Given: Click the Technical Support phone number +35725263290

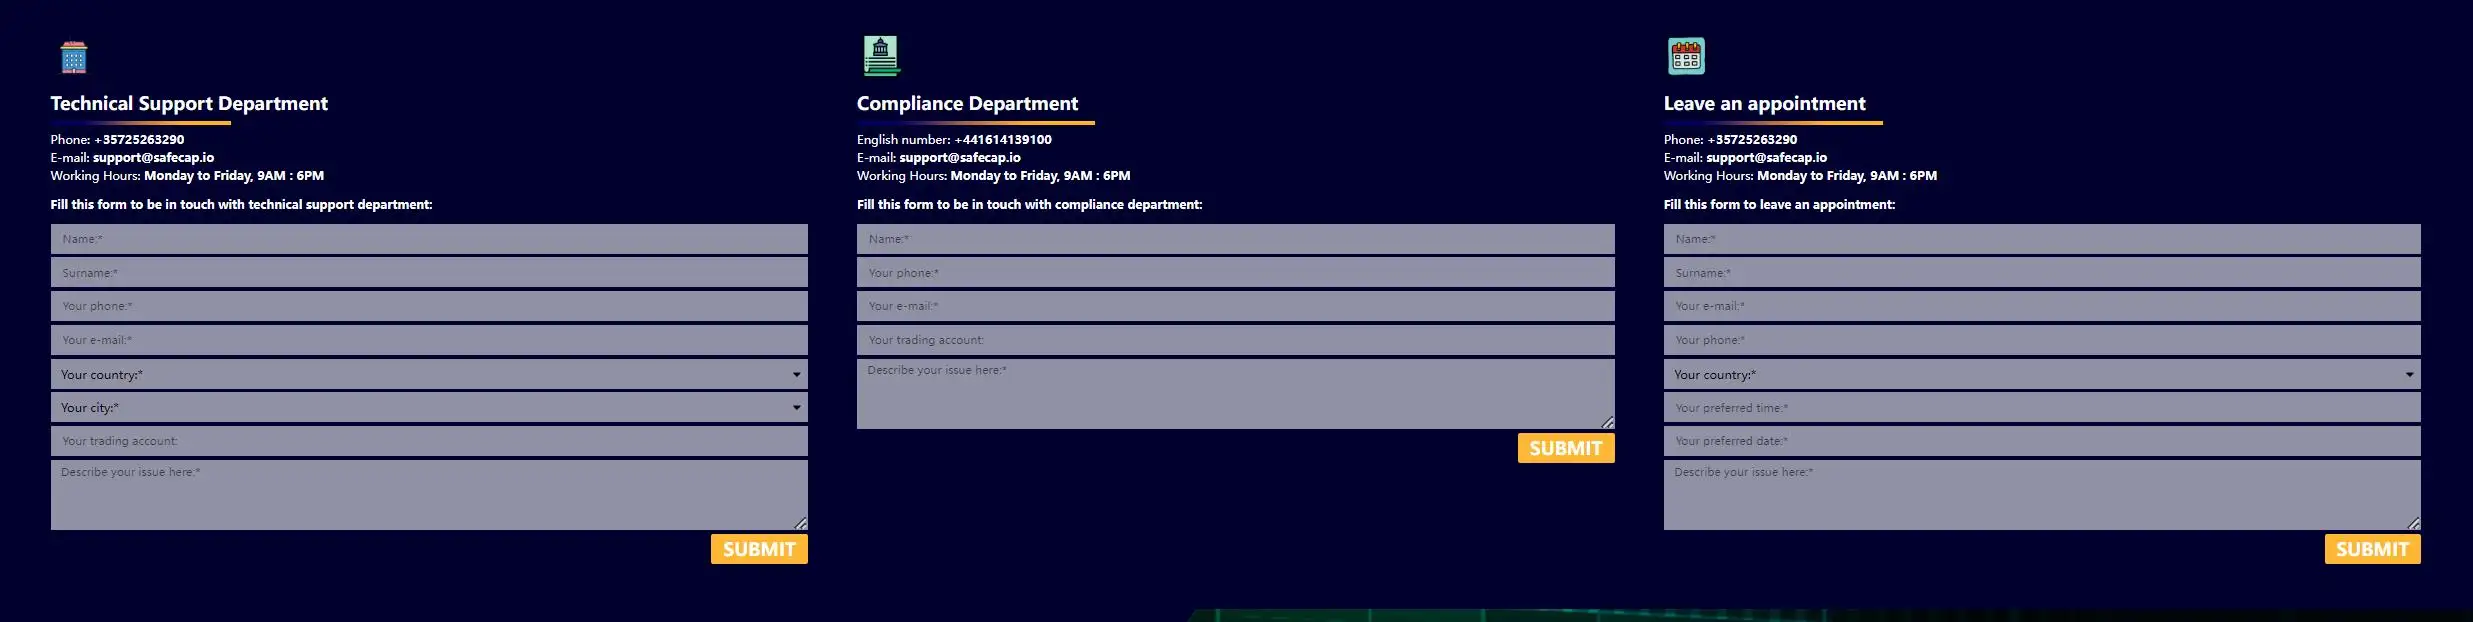Looking at the screenshot, I should click(139, 139).
